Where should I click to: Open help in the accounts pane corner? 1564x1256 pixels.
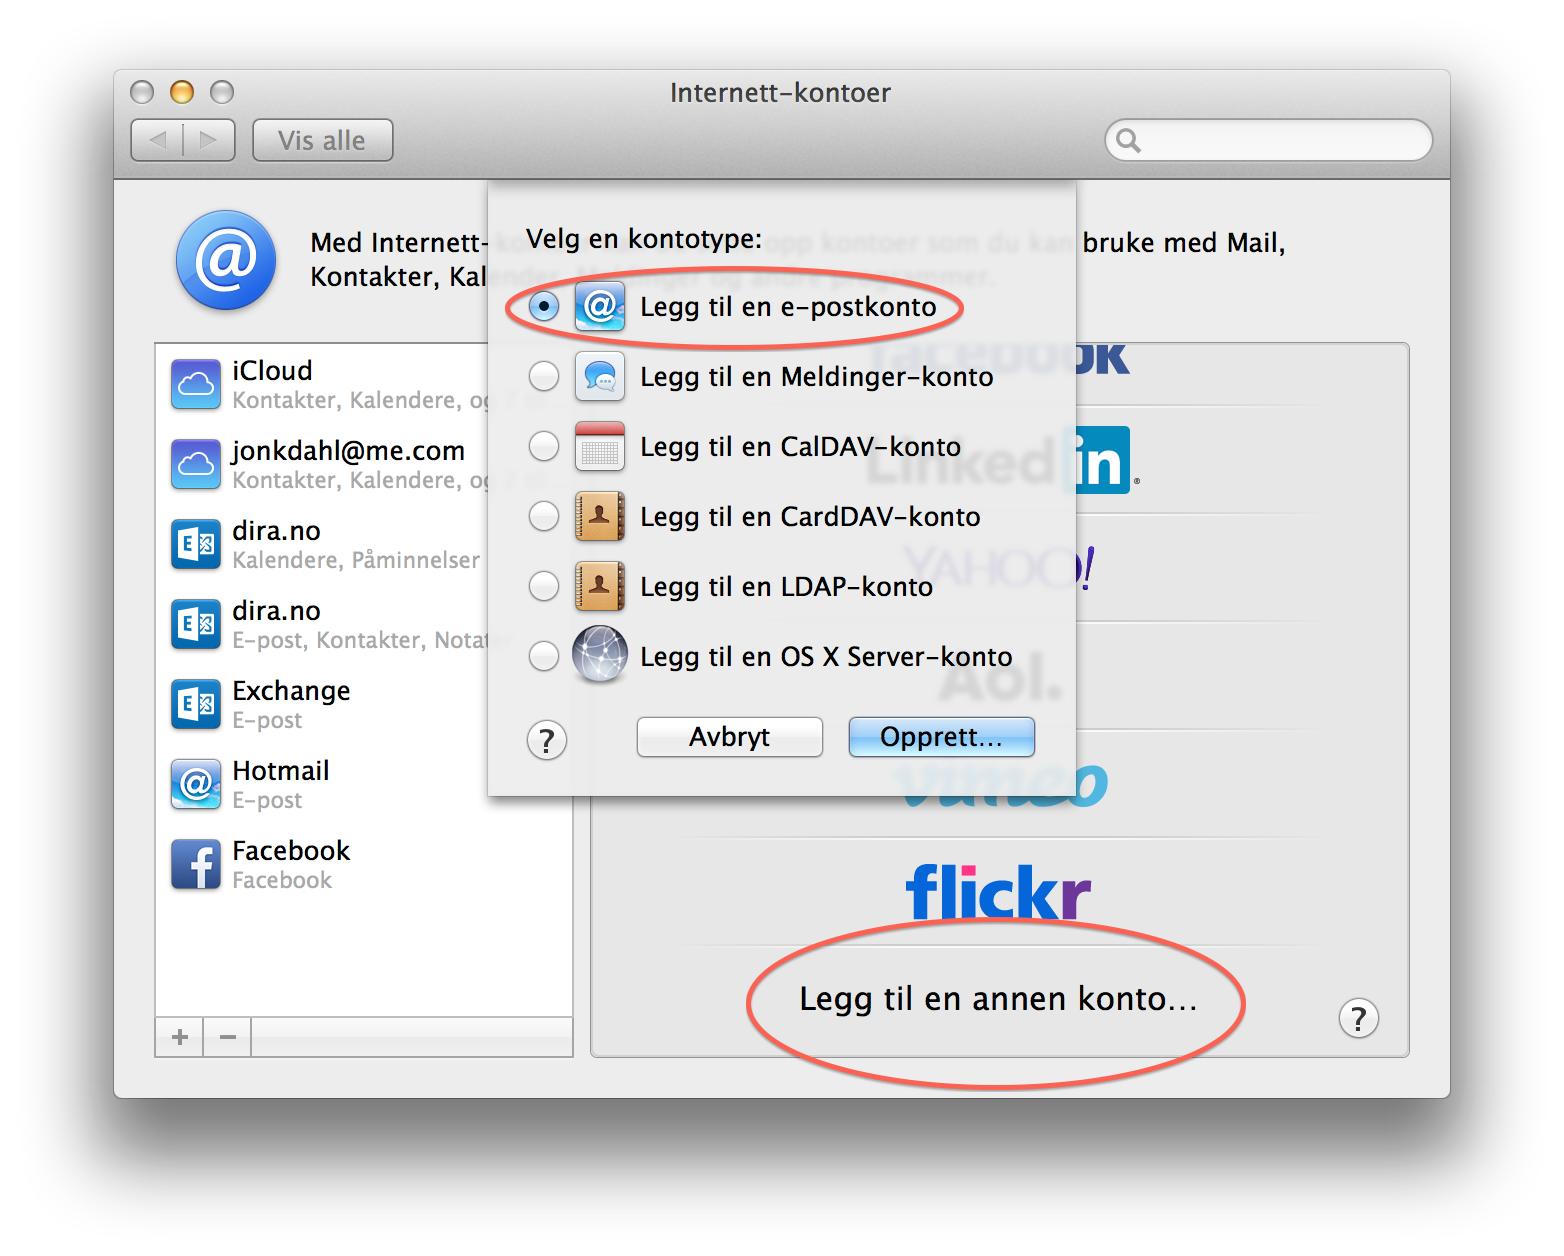1358,1018
